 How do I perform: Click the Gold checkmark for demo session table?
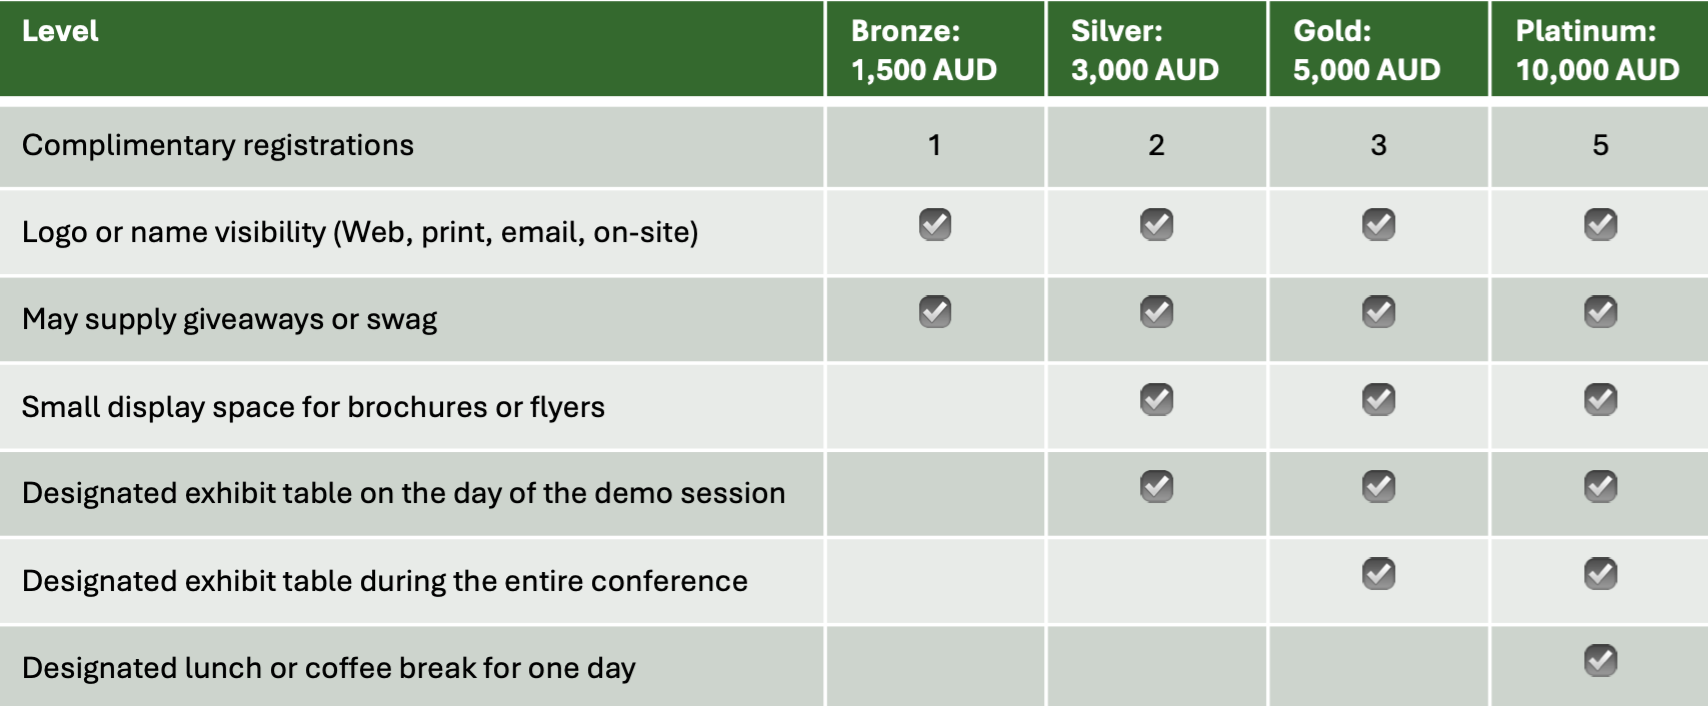pyautogui.click(x=1379, y=487)
